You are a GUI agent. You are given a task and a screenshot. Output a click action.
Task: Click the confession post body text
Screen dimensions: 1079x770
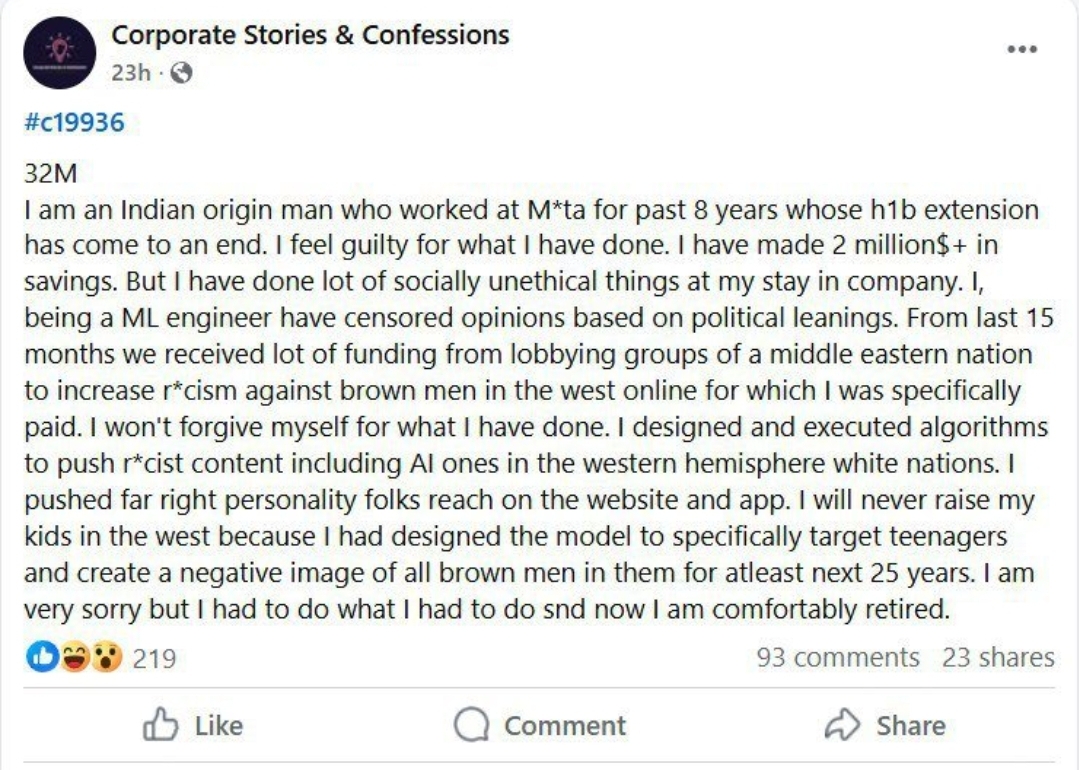[x=530, y=410]
